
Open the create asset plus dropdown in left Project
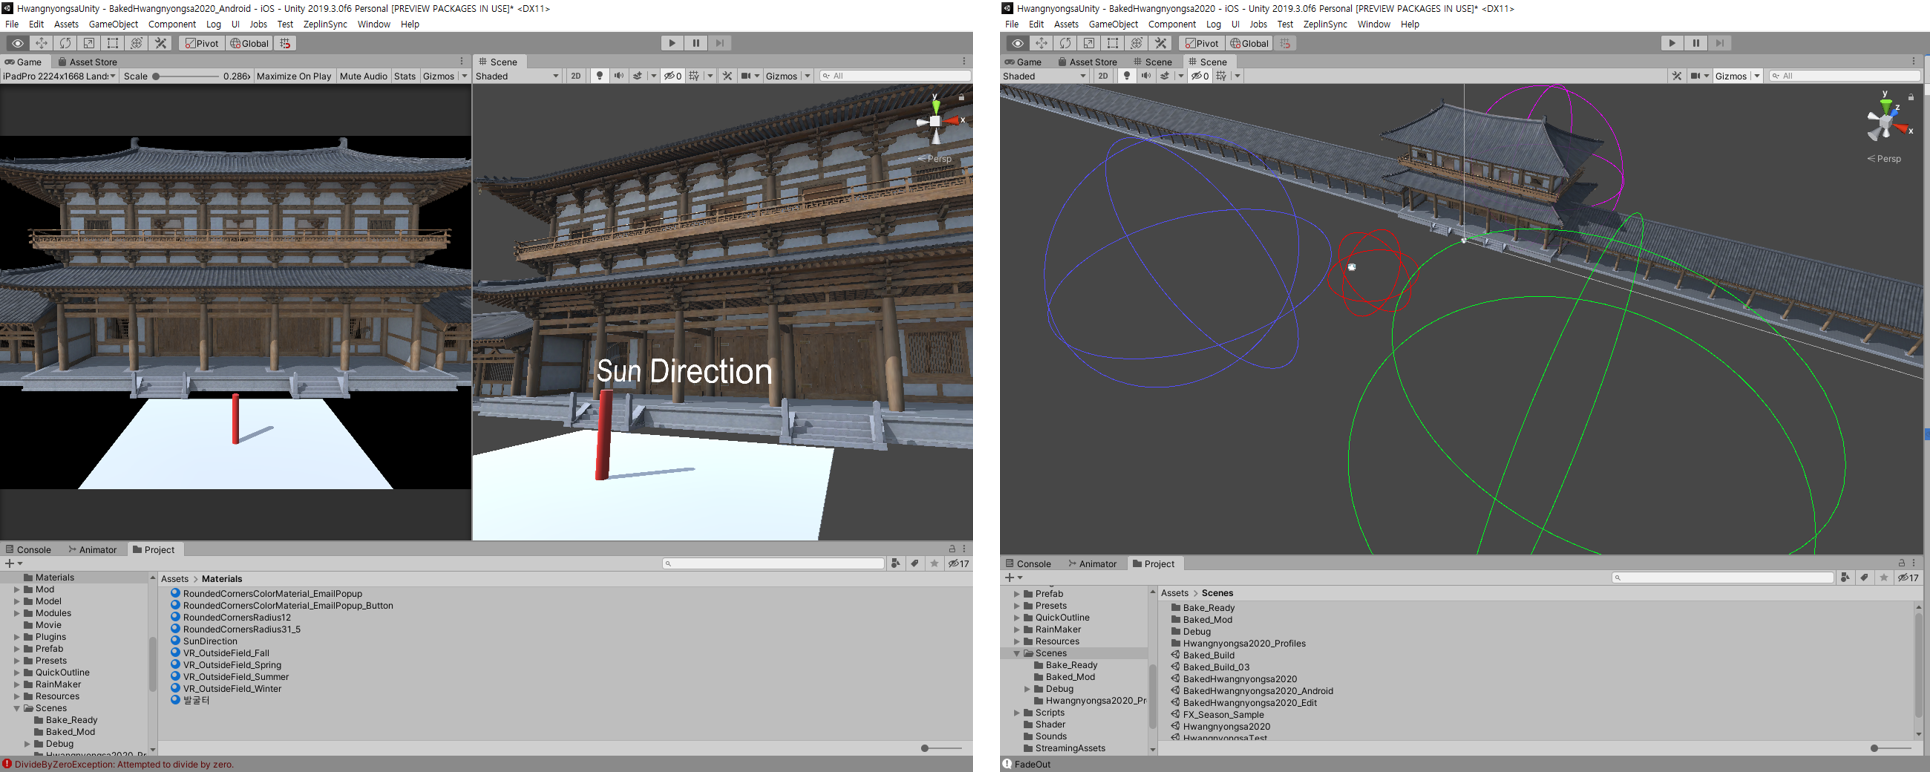click(x=13, y=563)
